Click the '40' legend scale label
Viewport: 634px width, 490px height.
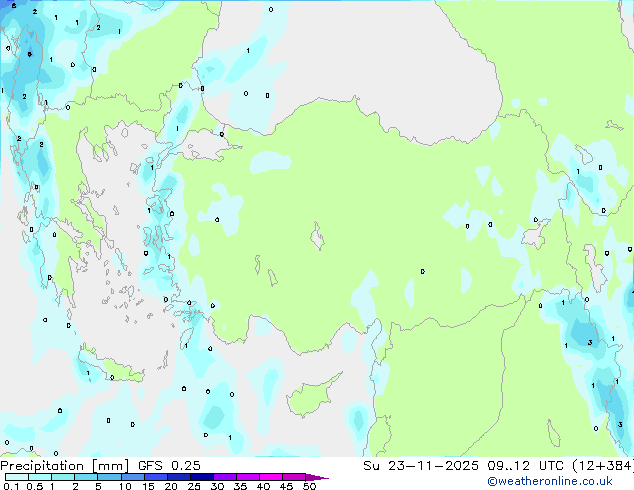pyautogui.click(x=263, y=486)
